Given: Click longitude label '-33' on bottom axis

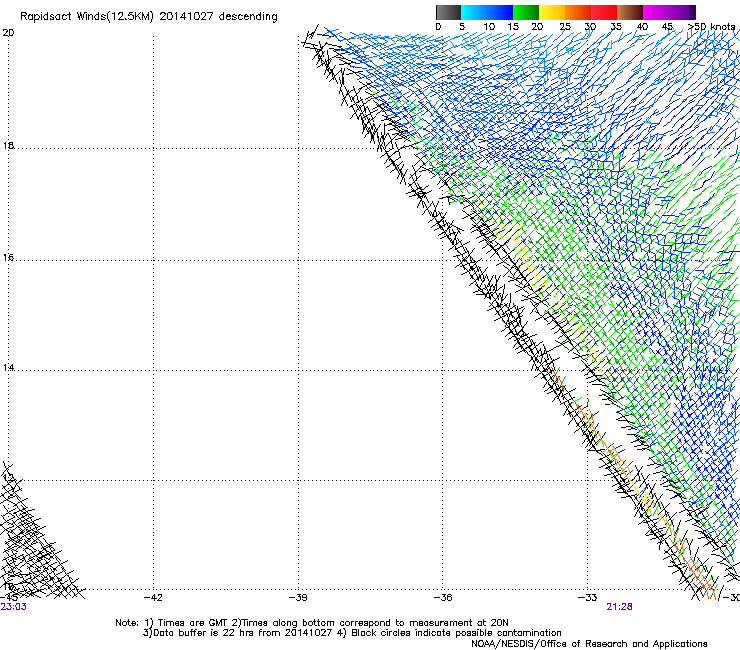Looking at the screenshot, I should point(588,598).
